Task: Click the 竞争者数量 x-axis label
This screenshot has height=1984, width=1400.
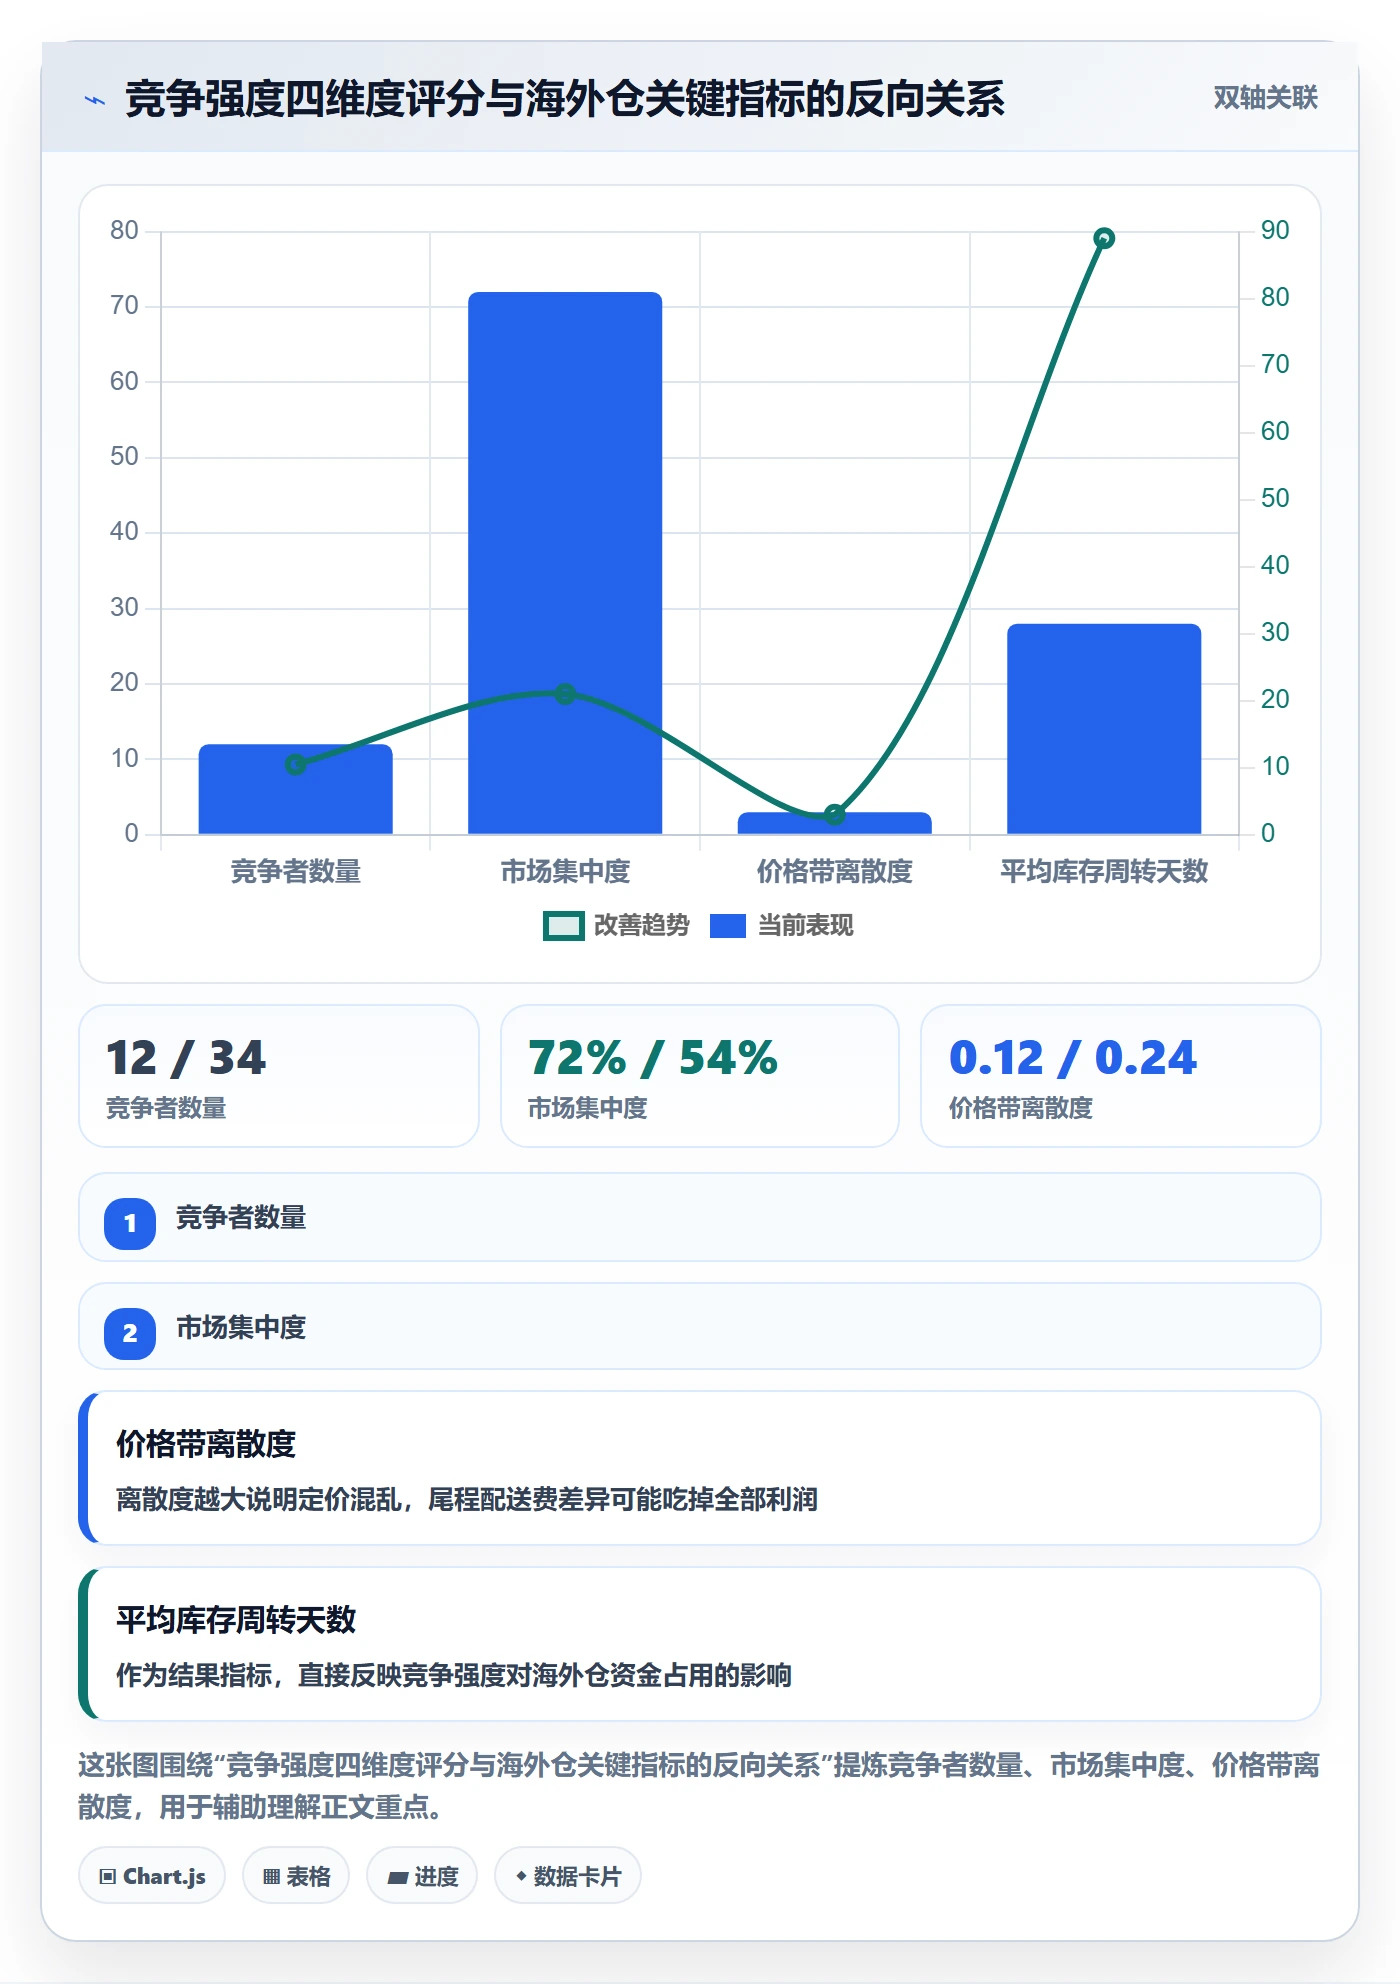Action: (296, 871)
